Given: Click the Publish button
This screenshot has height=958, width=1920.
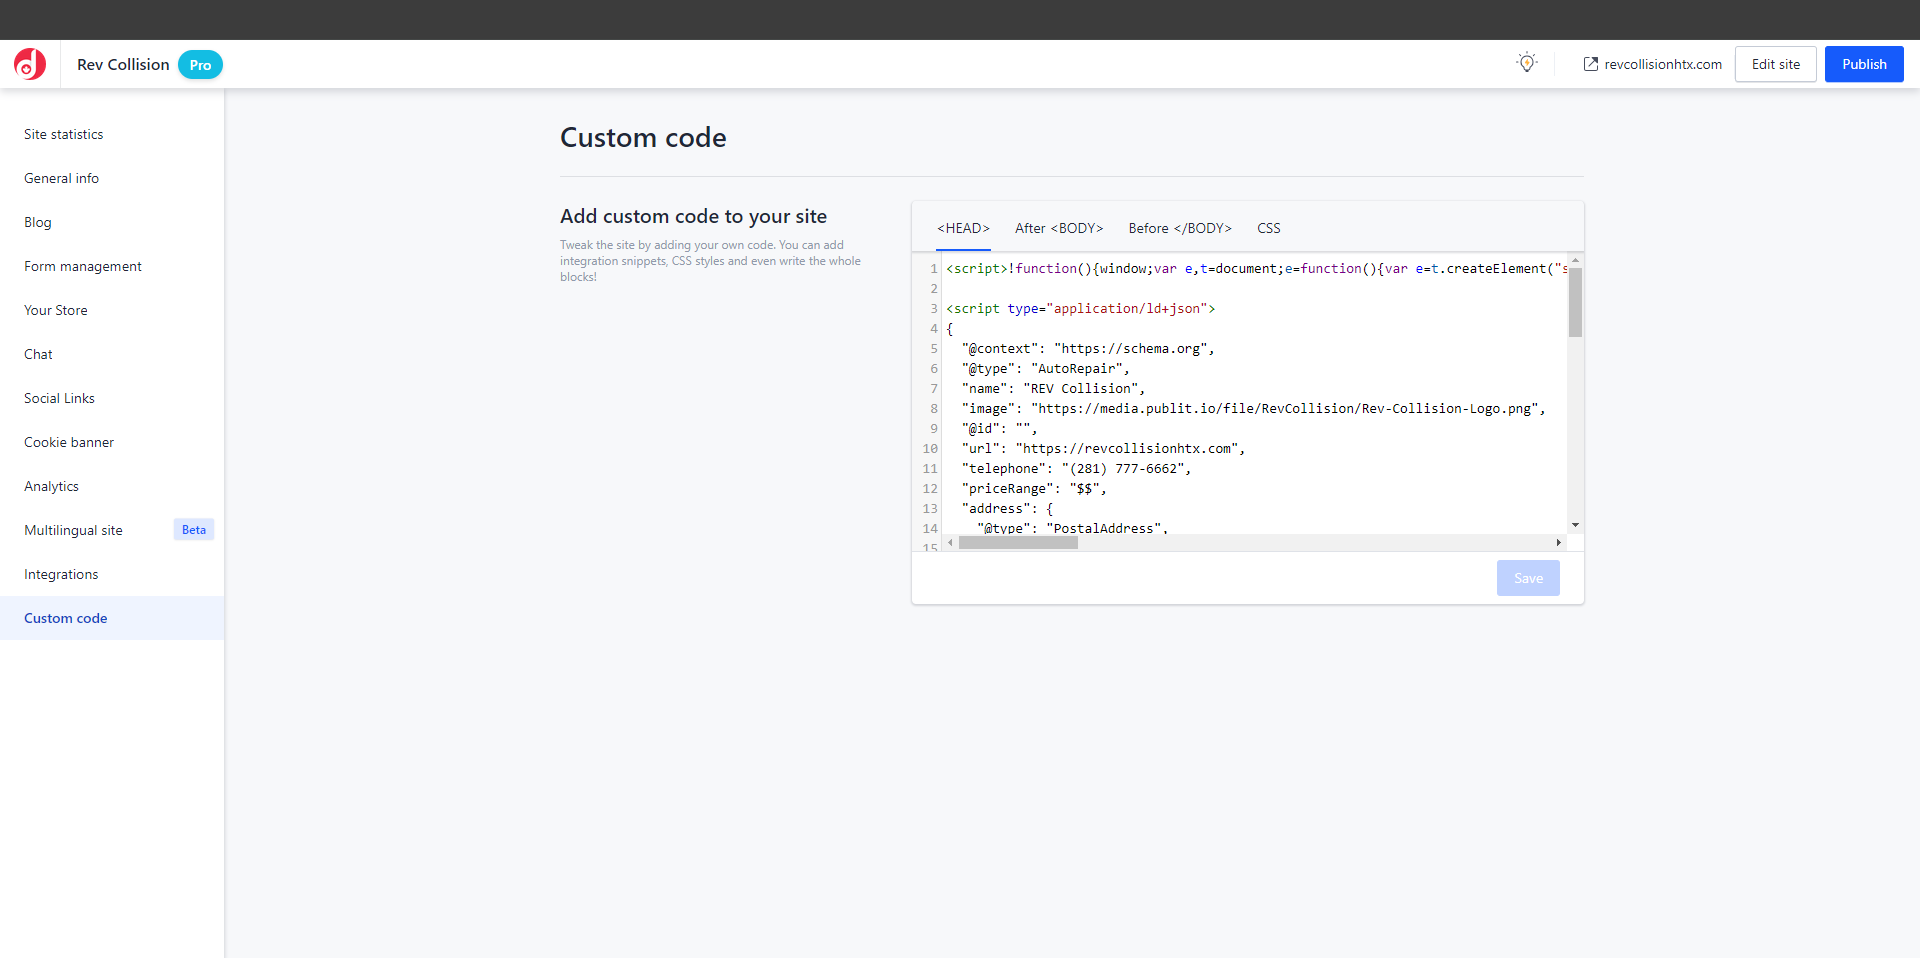Looking at the screenshot, I should (x=1864, y=64).
